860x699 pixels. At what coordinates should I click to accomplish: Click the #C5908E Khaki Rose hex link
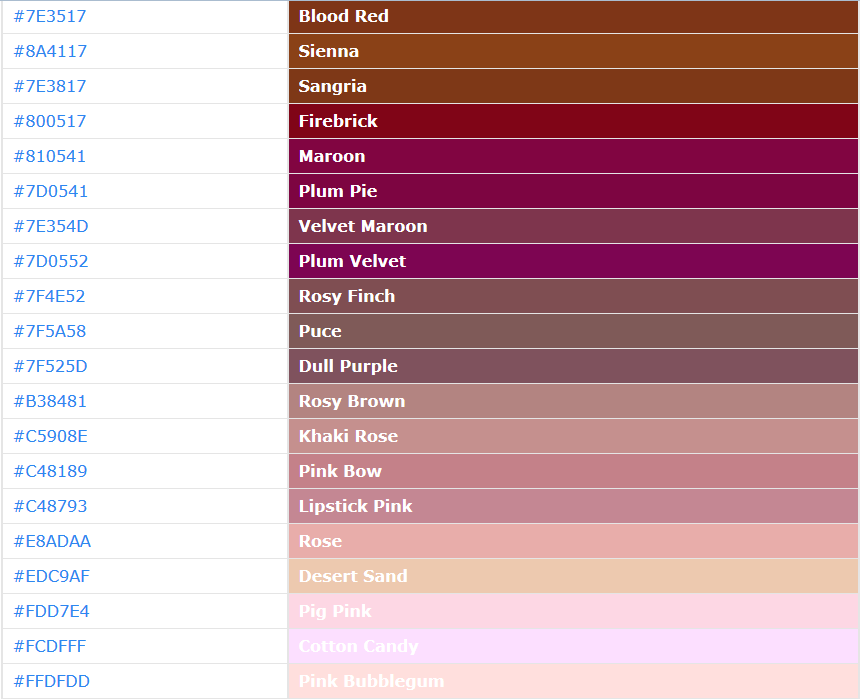coord(45,436)
